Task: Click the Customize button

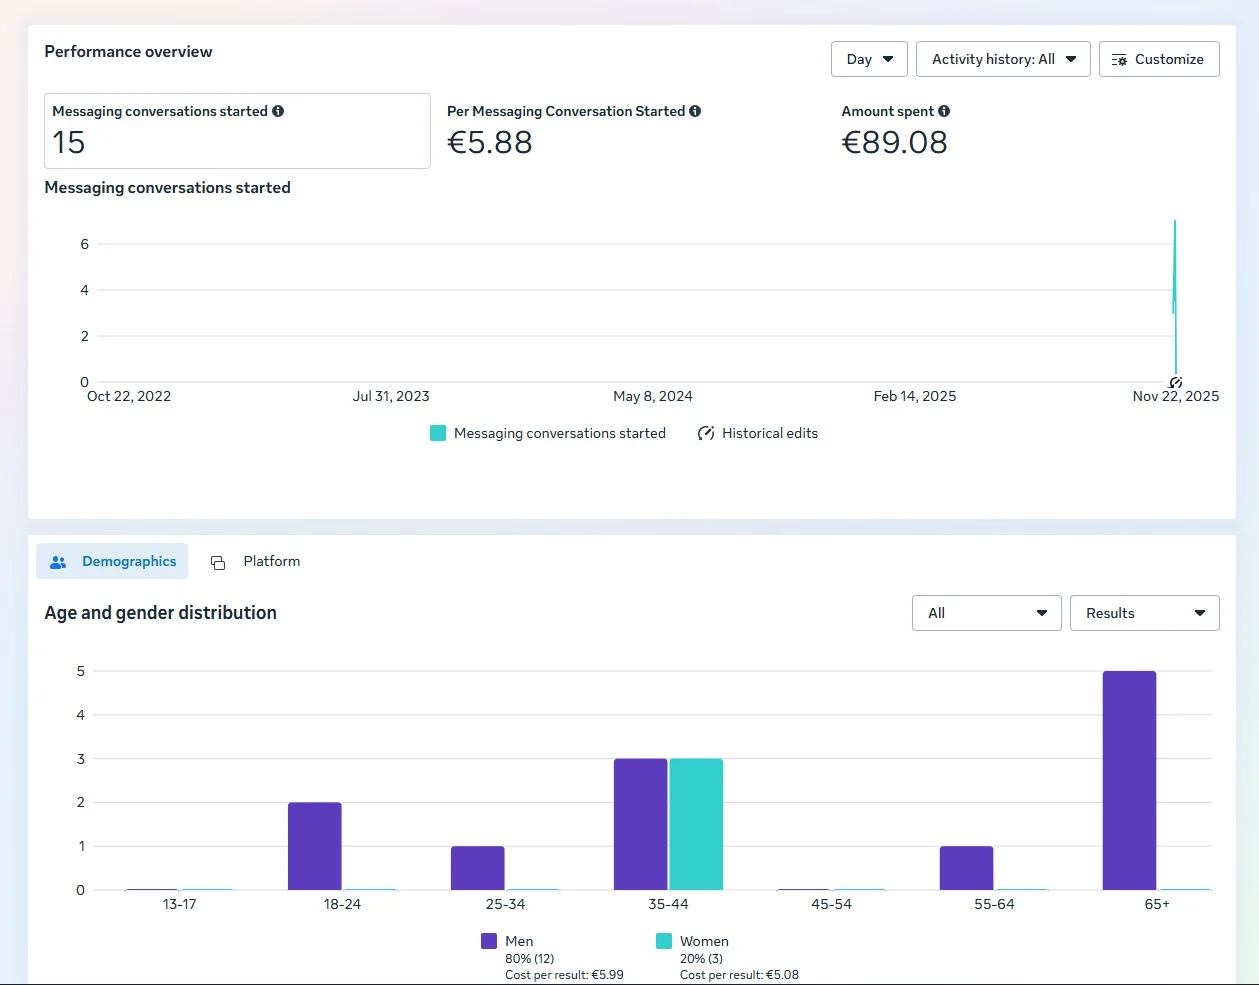Action: pos(1159,59)
